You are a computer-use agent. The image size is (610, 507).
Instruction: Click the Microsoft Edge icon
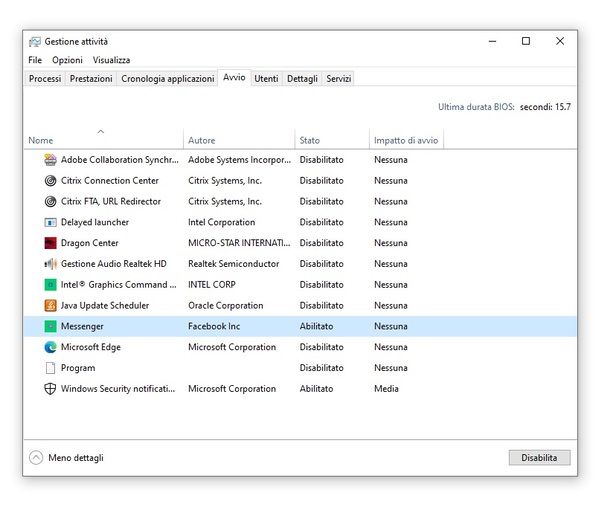[x=50, y=347]
